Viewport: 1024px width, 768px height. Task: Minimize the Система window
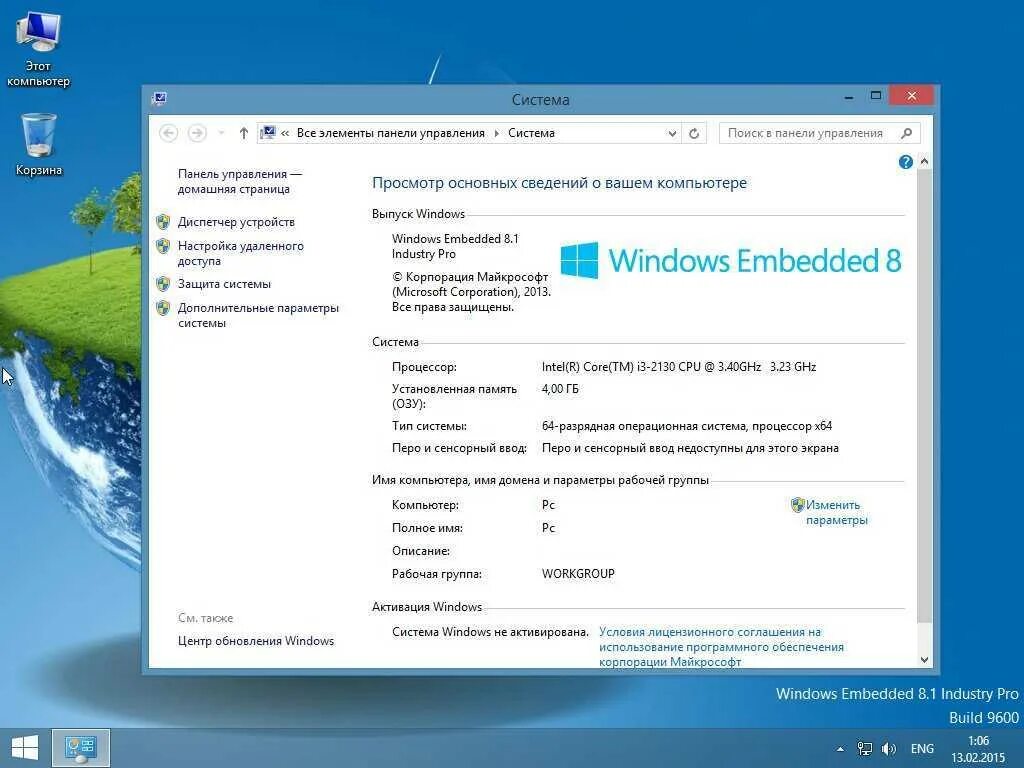click(848, 97)
